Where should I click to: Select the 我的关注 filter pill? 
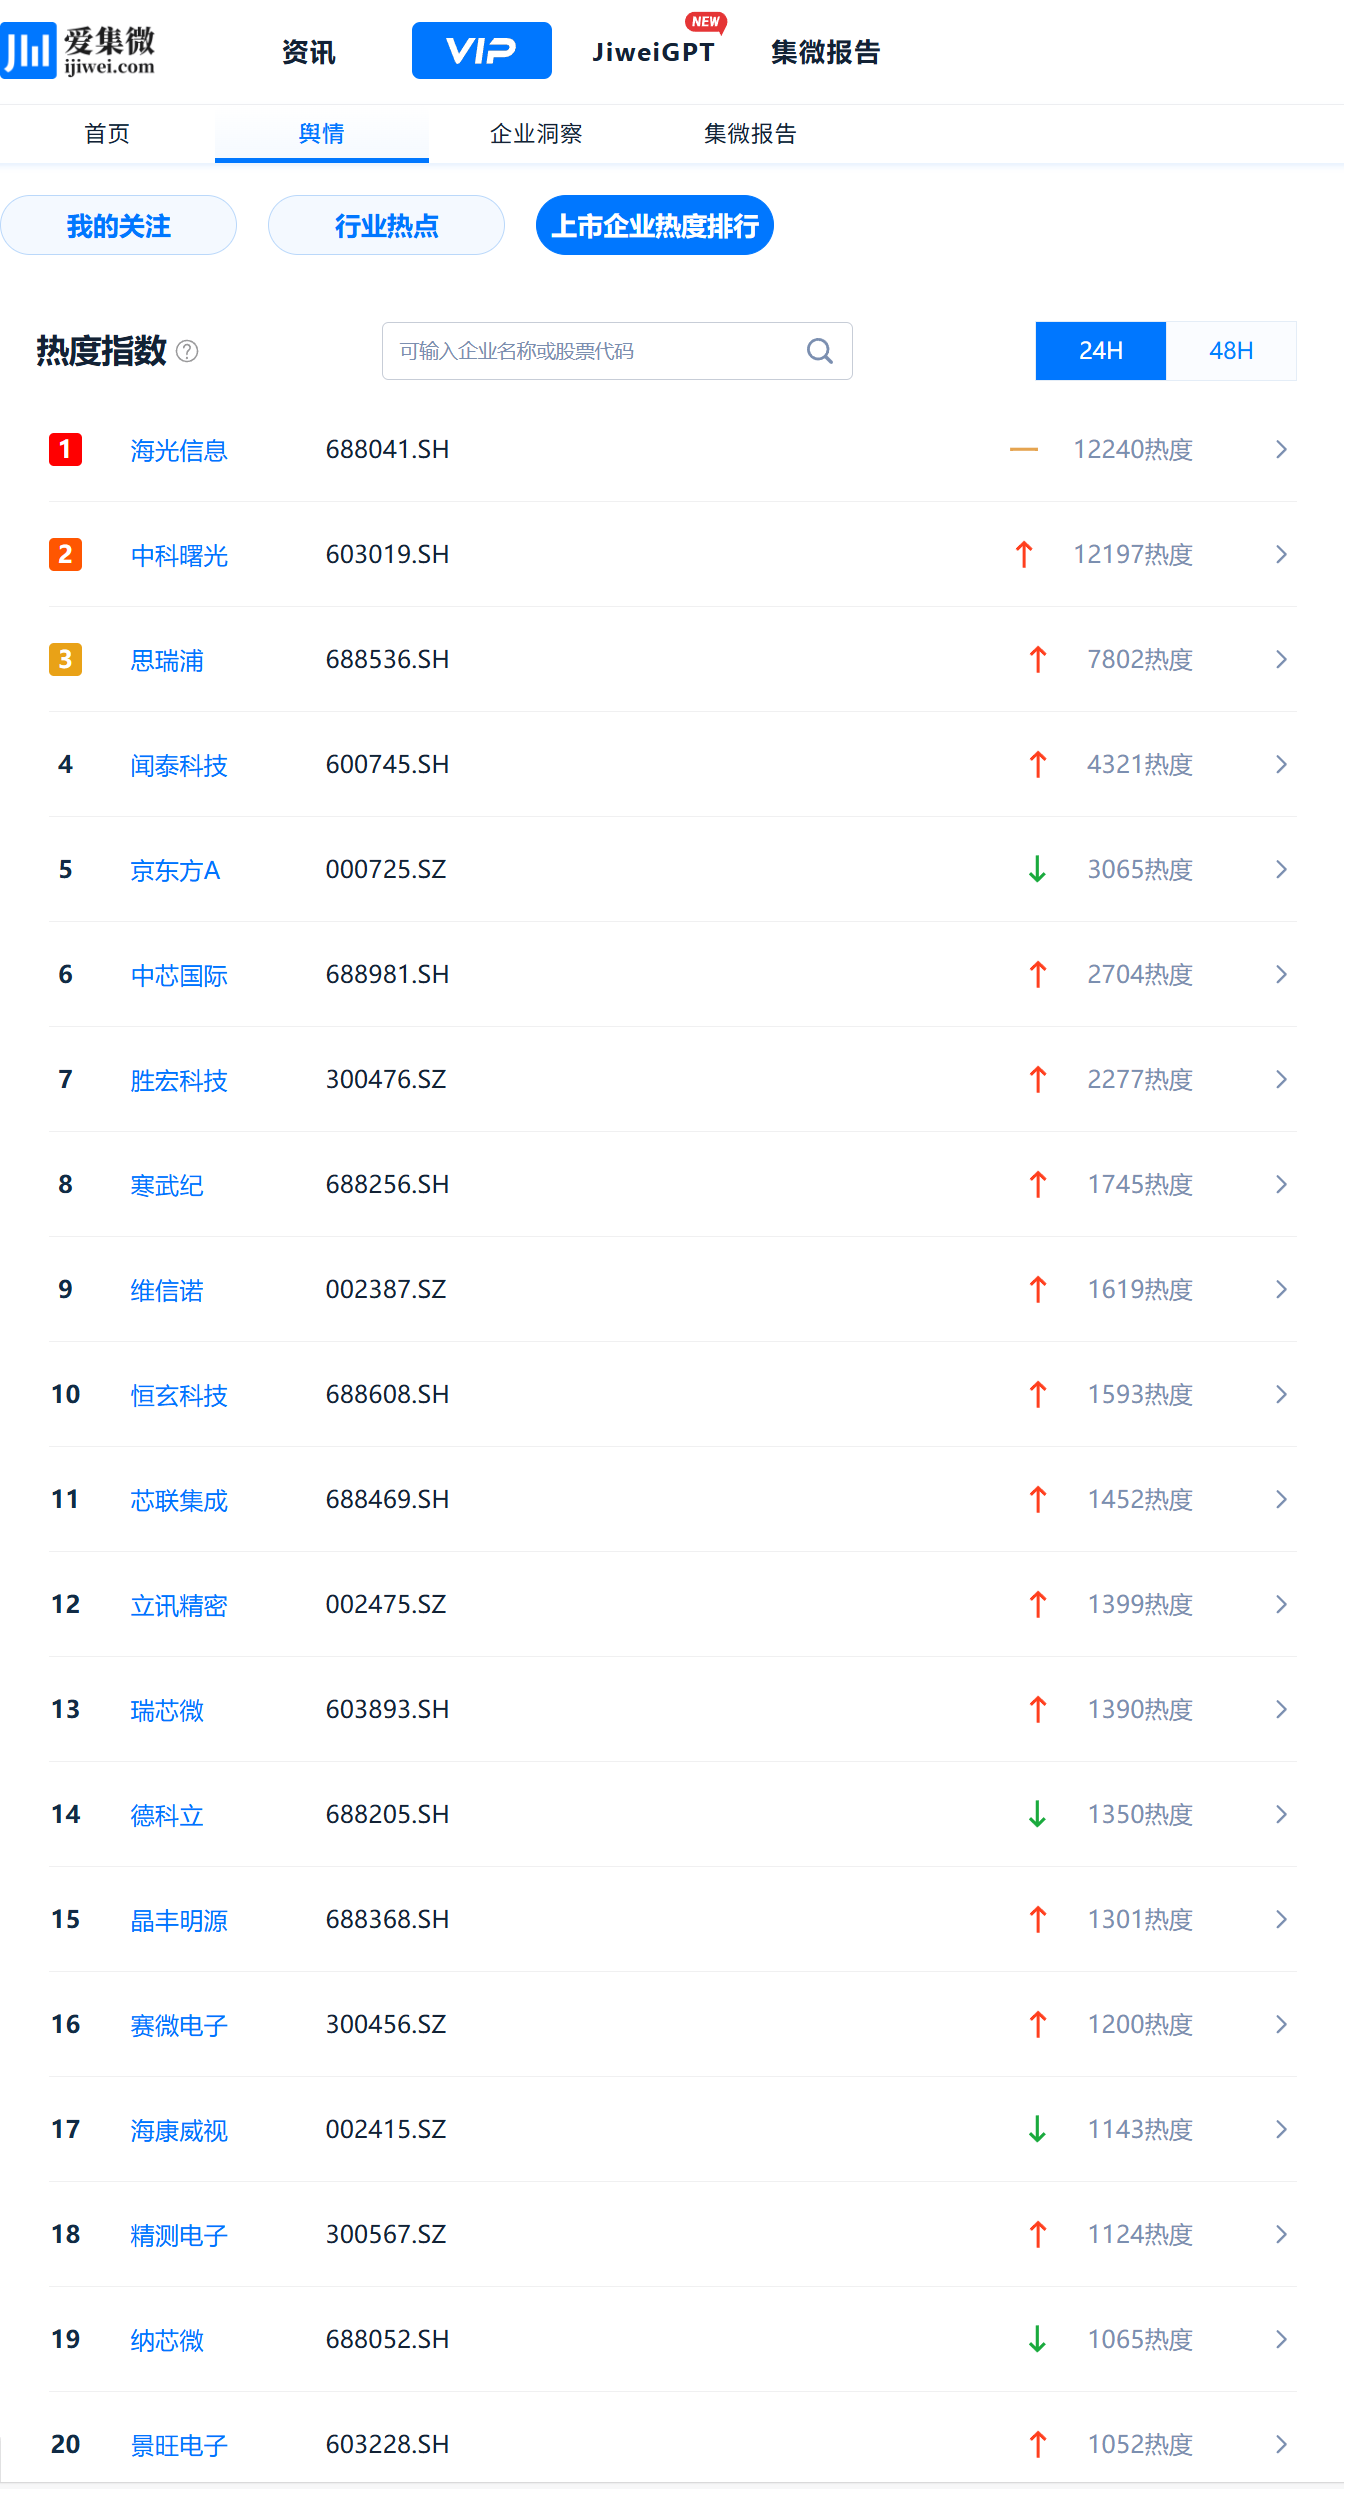tap(118, 226)
